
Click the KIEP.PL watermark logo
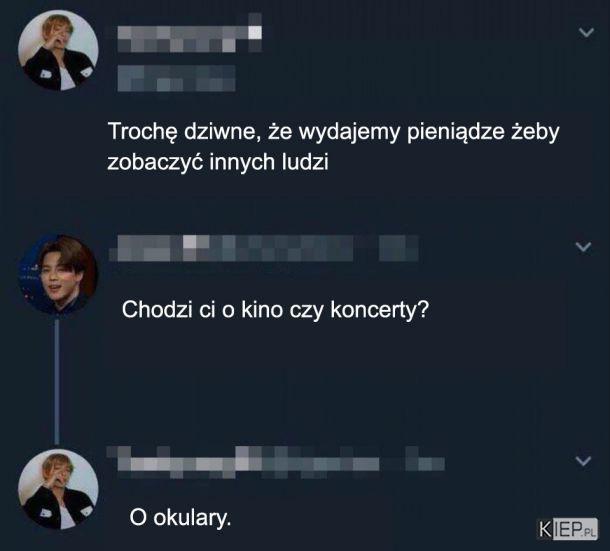pyautogui.click(x=567, y=529)
